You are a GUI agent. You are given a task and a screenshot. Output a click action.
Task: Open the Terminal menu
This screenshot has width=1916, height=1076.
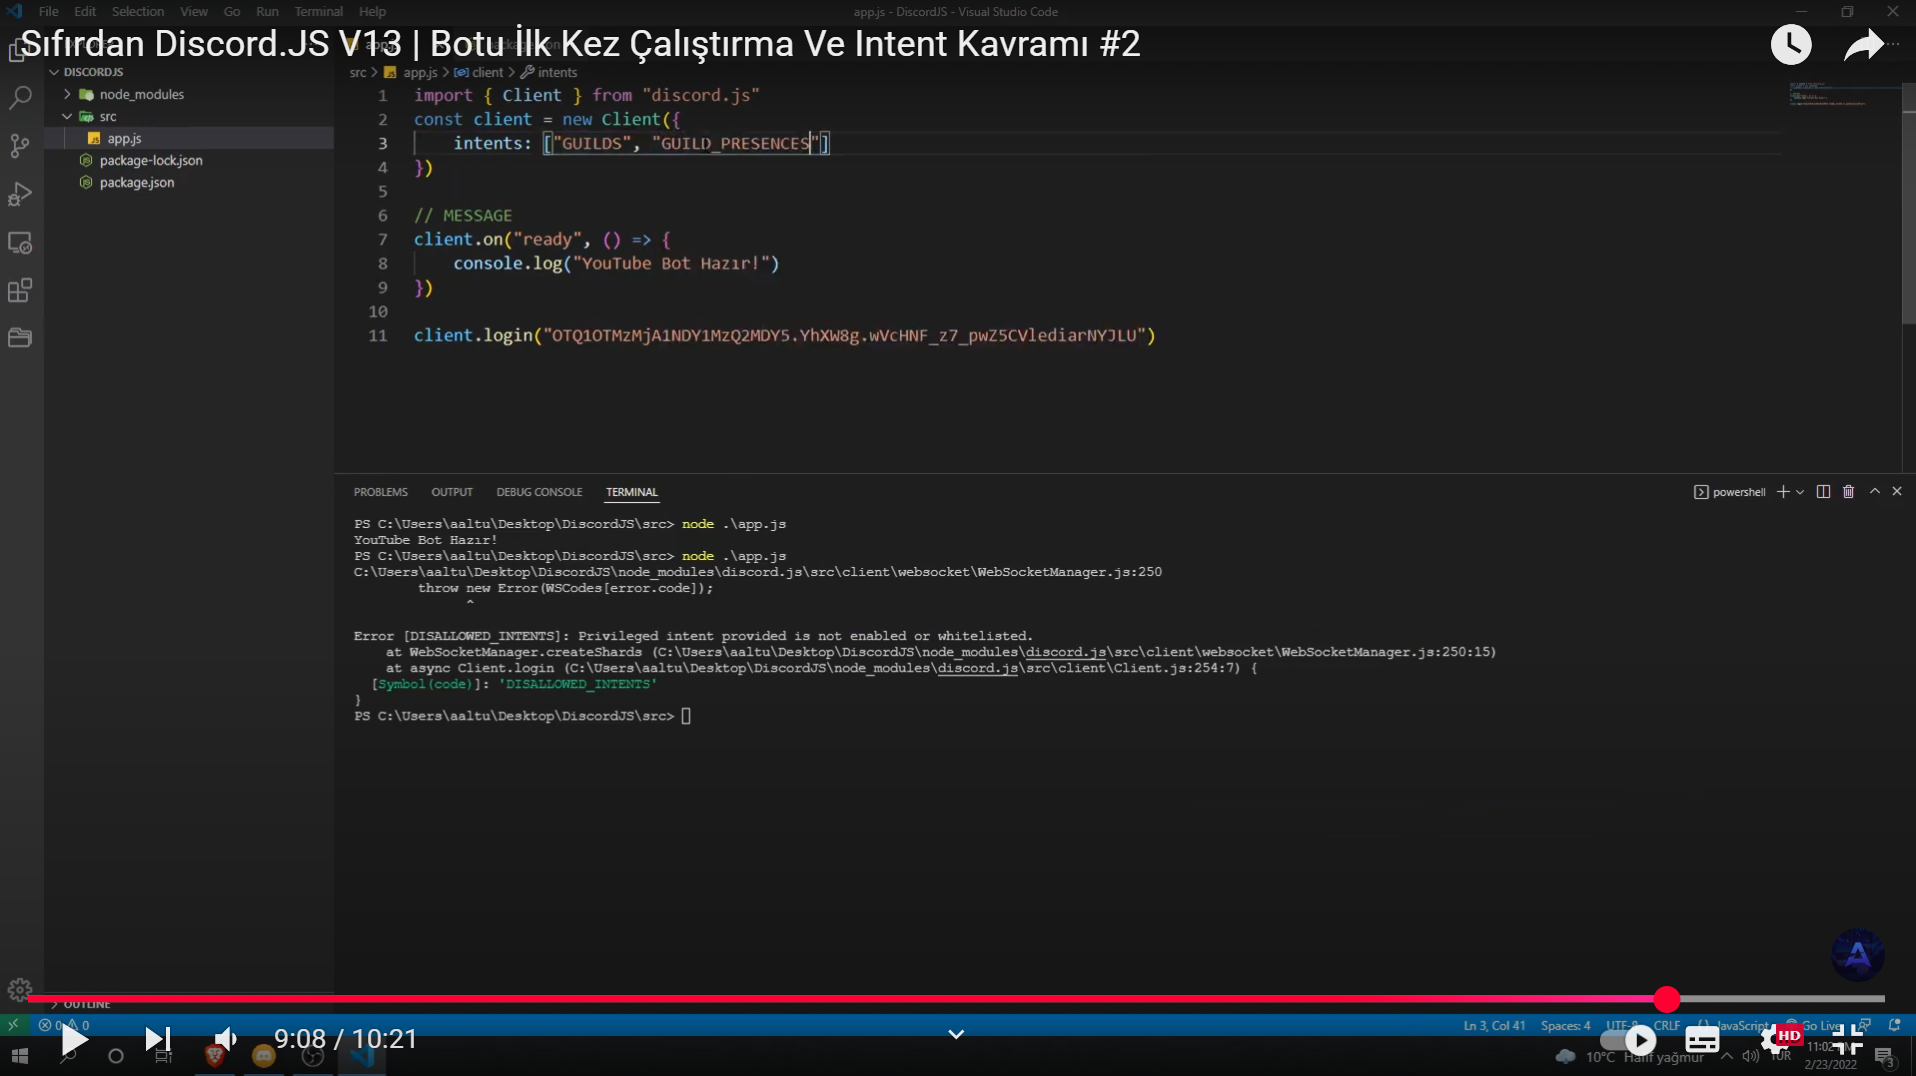pos(318,11)
